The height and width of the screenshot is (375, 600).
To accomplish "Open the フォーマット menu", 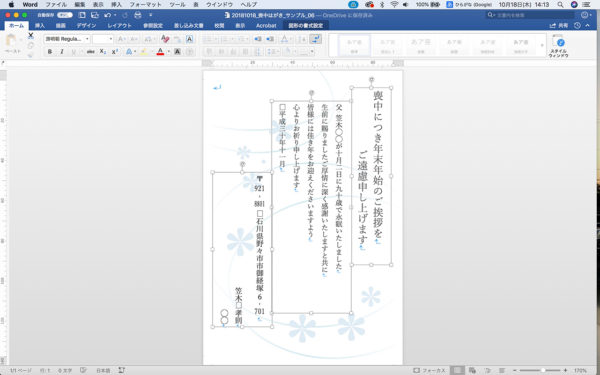I will pyautogui.click(x=145, y=5).
